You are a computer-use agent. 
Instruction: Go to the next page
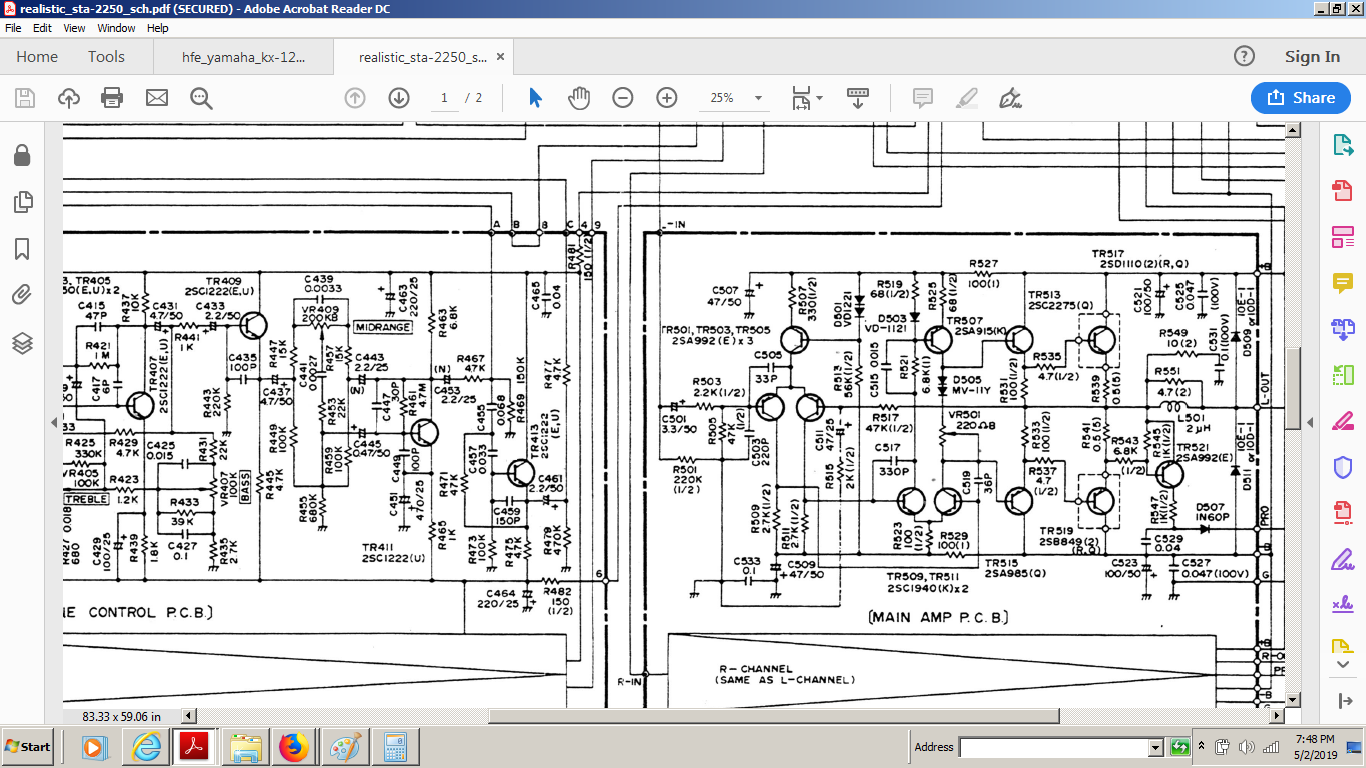[399, 98]
